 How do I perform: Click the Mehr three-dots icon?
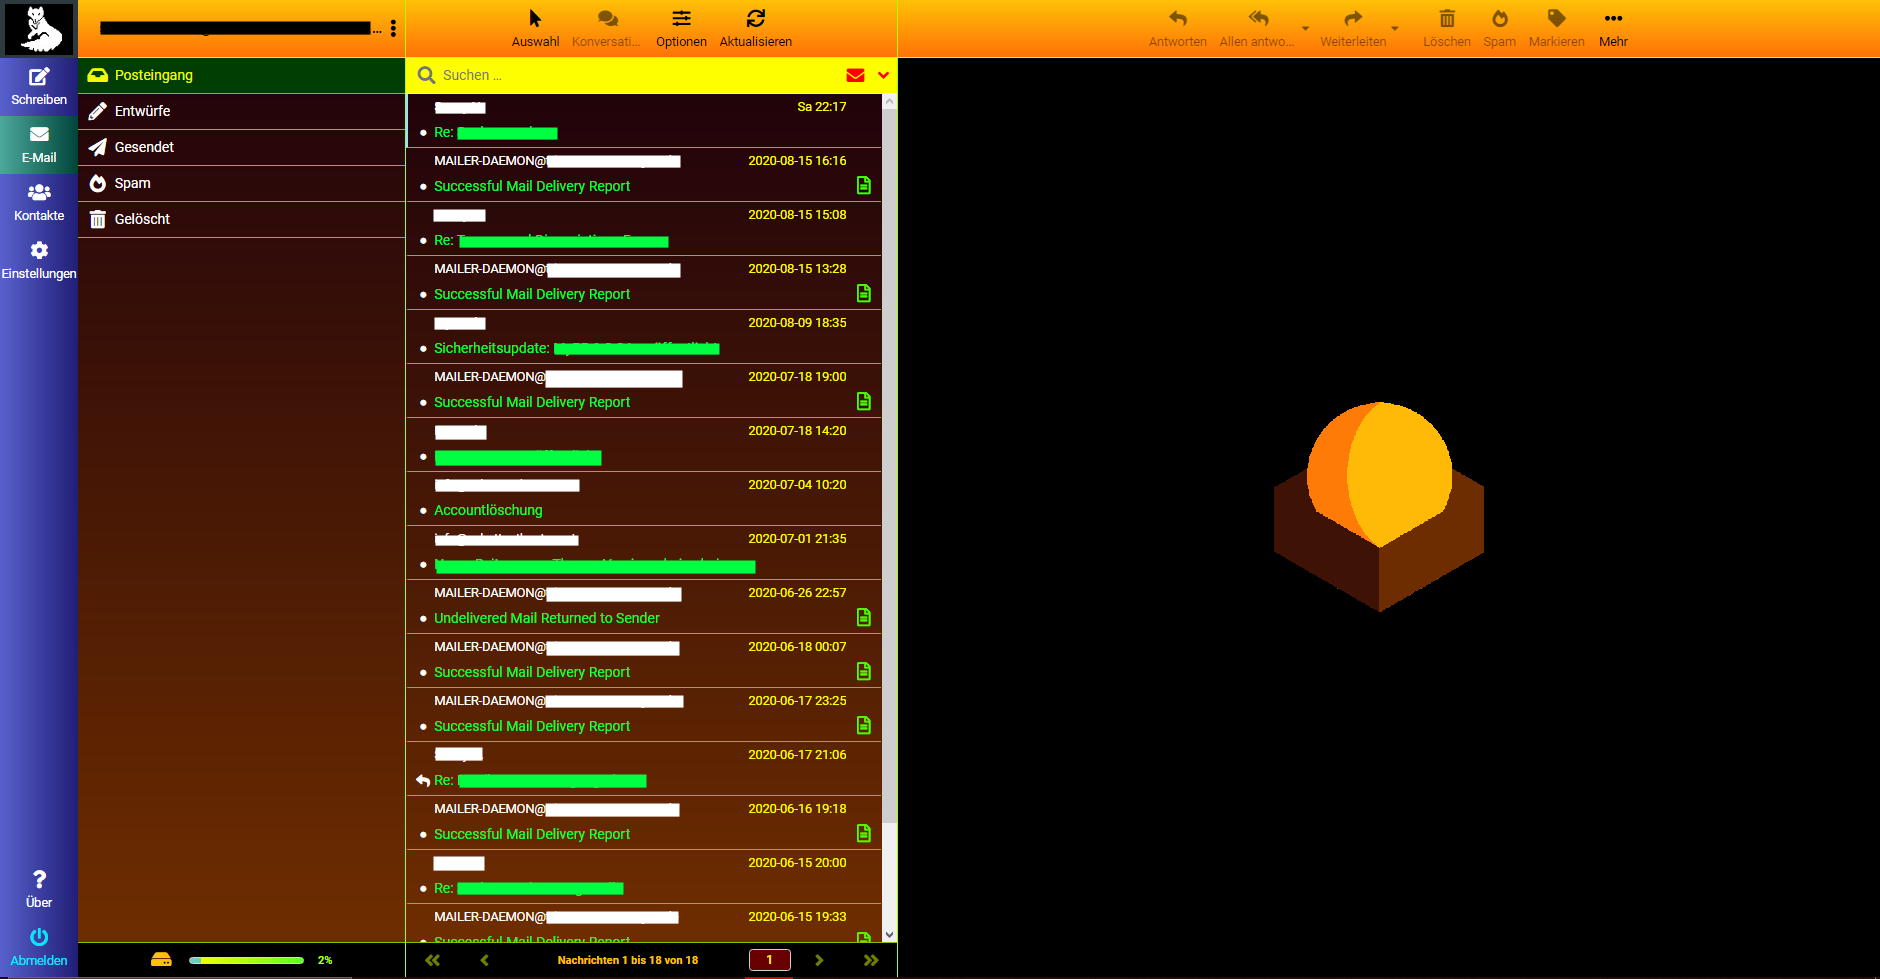point(1612,19)
